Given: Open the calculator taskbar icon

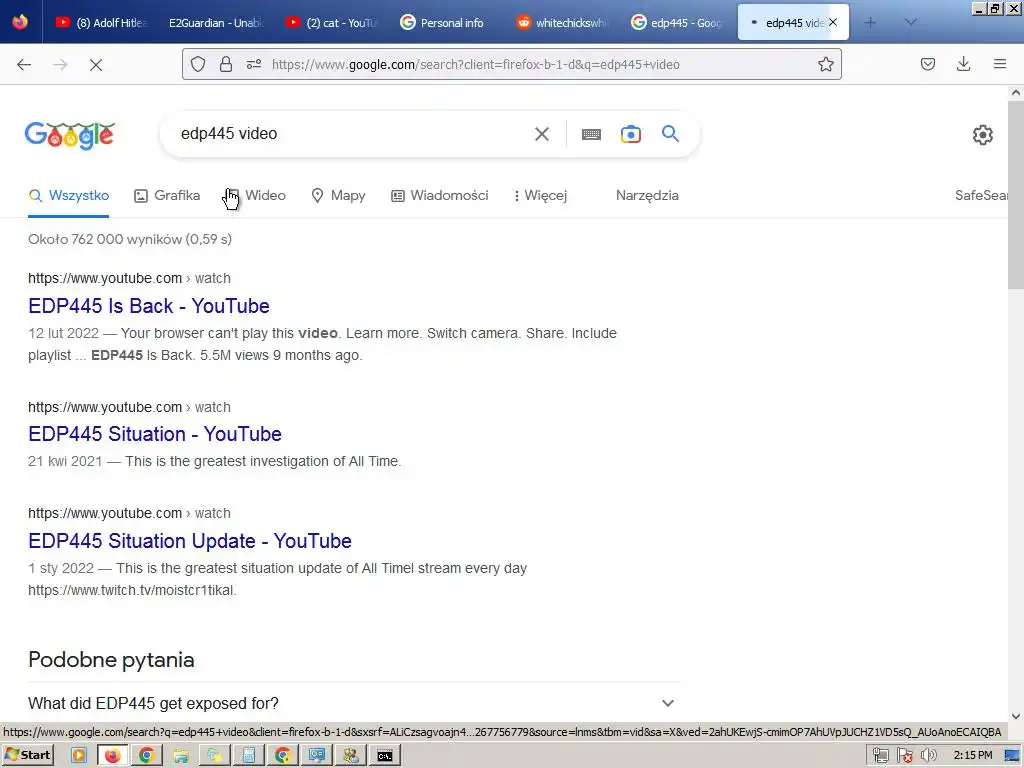Looking at the screenshot, I should click(249, 756).
